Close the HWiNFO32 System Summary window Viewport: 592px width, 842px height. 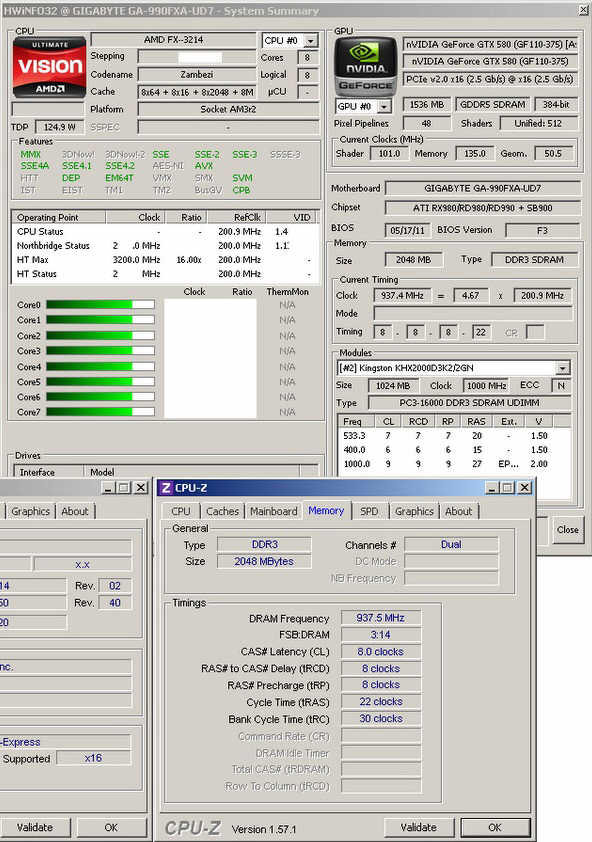click(583, 11)
